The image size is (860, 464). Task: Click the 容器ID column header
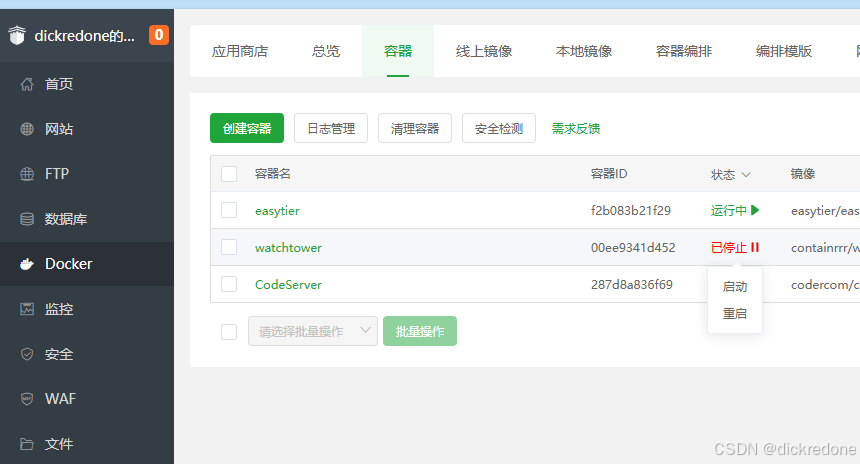point(609,174)
